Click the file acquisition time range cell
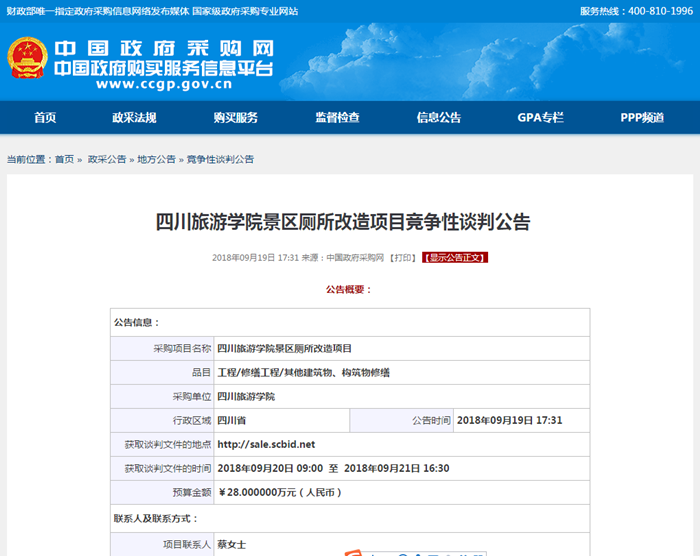Screen dimensions: 700x556 (x=401, y=468)
